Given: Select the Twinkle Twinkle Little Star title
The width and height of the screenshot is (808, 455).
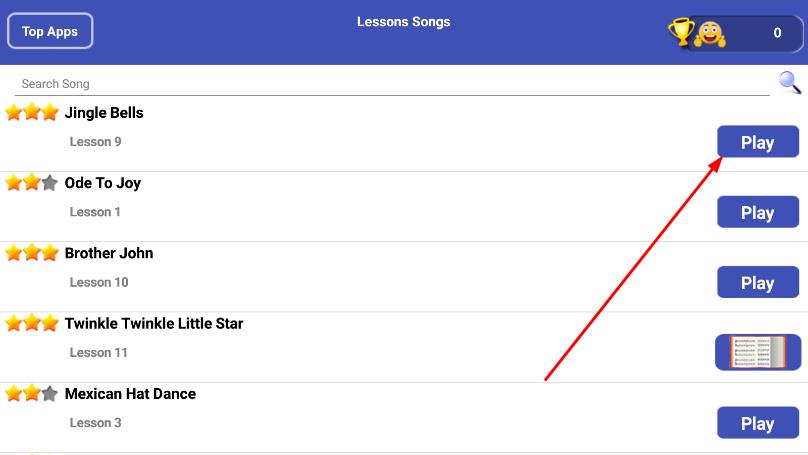Looking at the screenshot, I should 154,324.
